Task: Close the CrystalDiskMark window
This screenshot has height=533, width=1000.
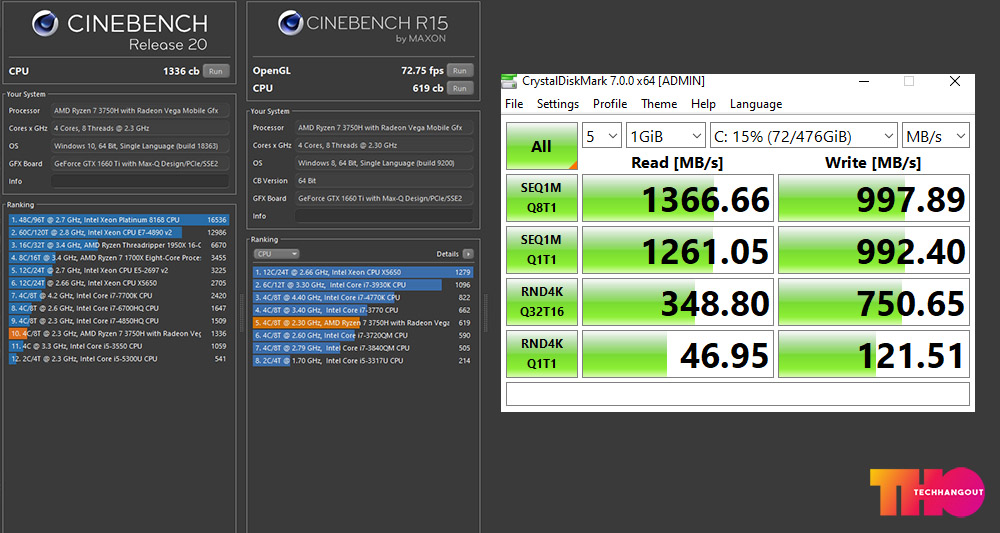Action: pyautogui.click(x=955, y=82)
